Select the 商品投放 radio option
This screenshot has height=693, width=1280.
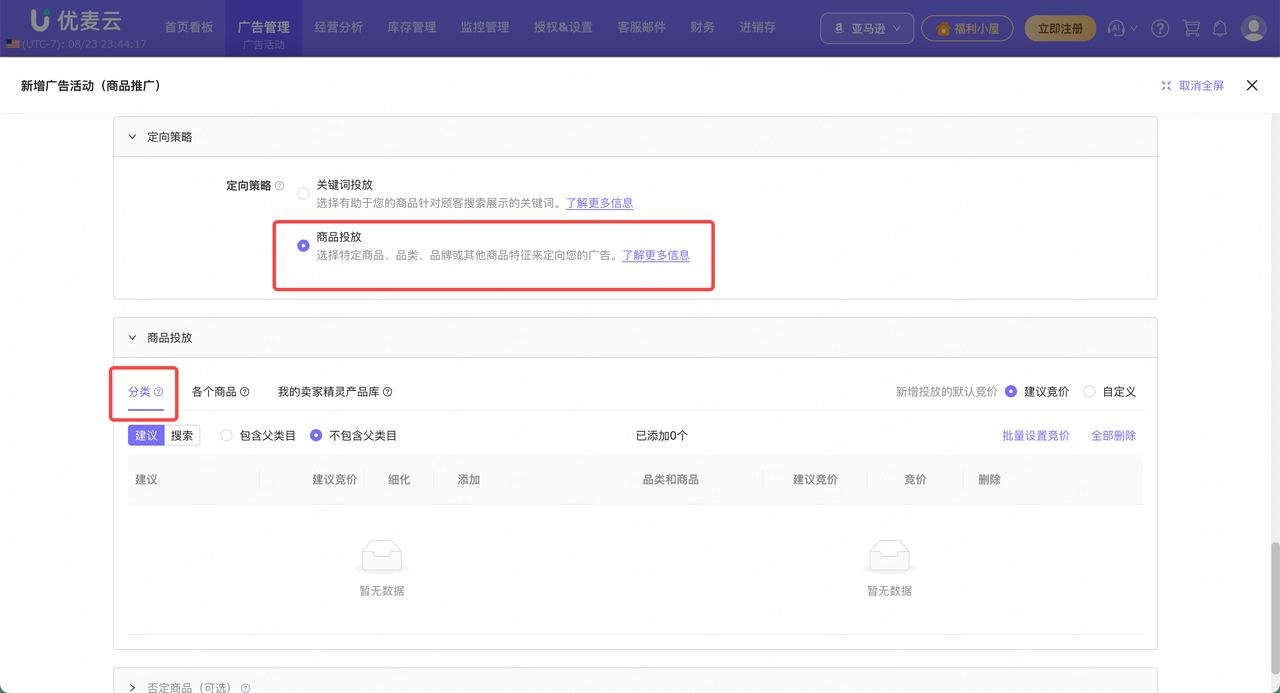pyautogui.click(x=303, y=246)
